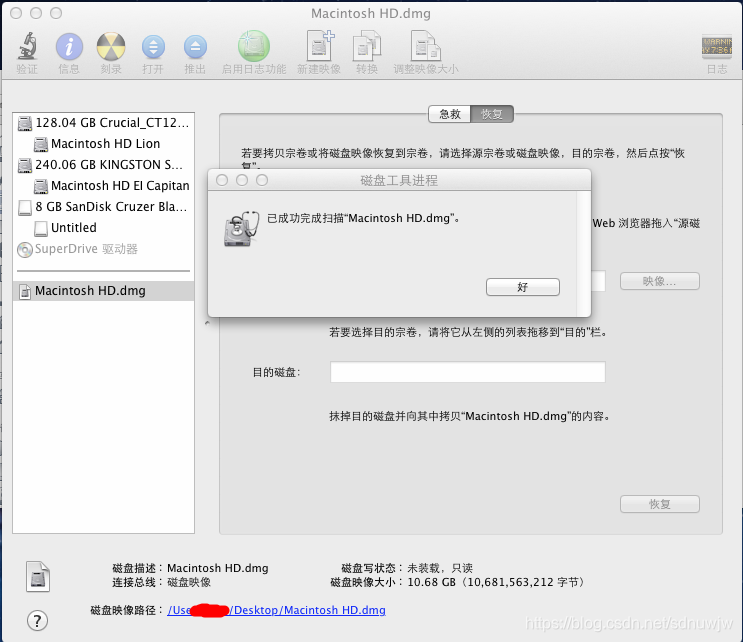Select the 240.06 GB KINGSTON S… row text
Image resolution: width=743 pixels, height=642 pixels.
[109, 164]
